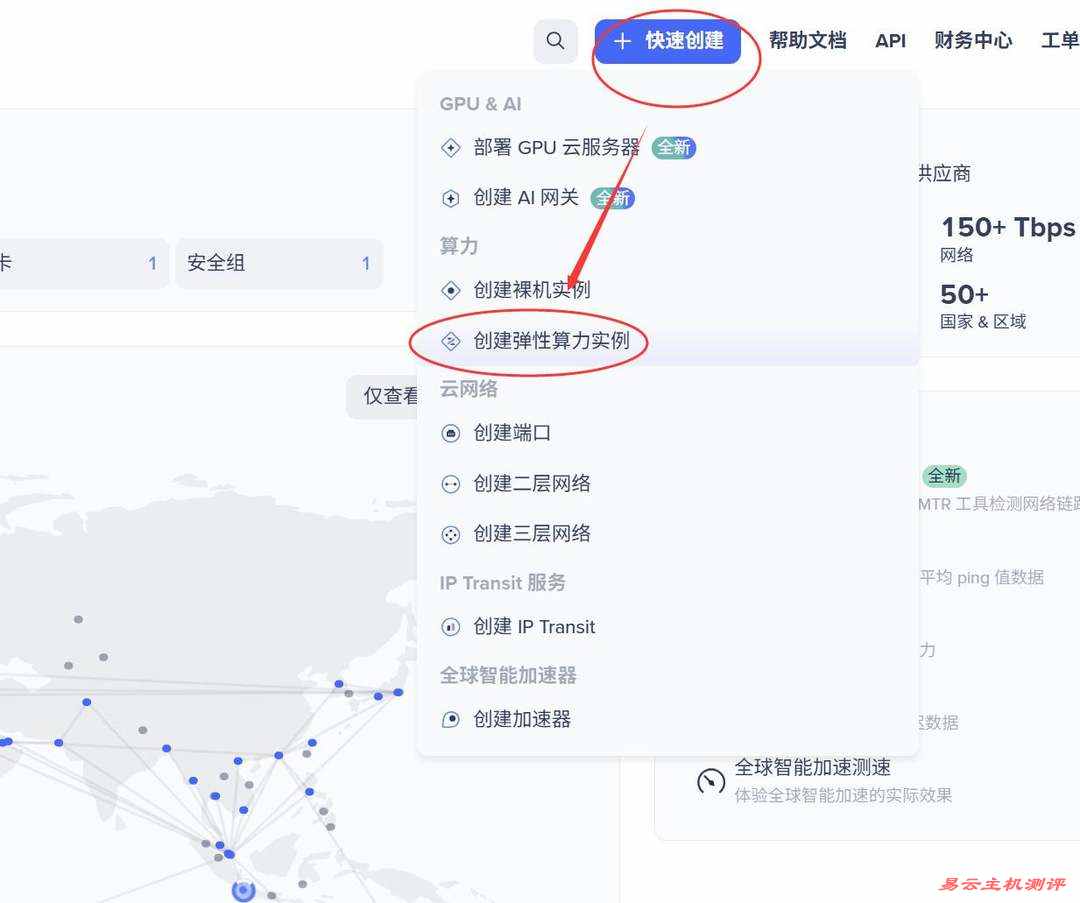This screenshot has height=903, width=1080.
Task: Click the 创建端口 icon
Action: pos(451,434)
